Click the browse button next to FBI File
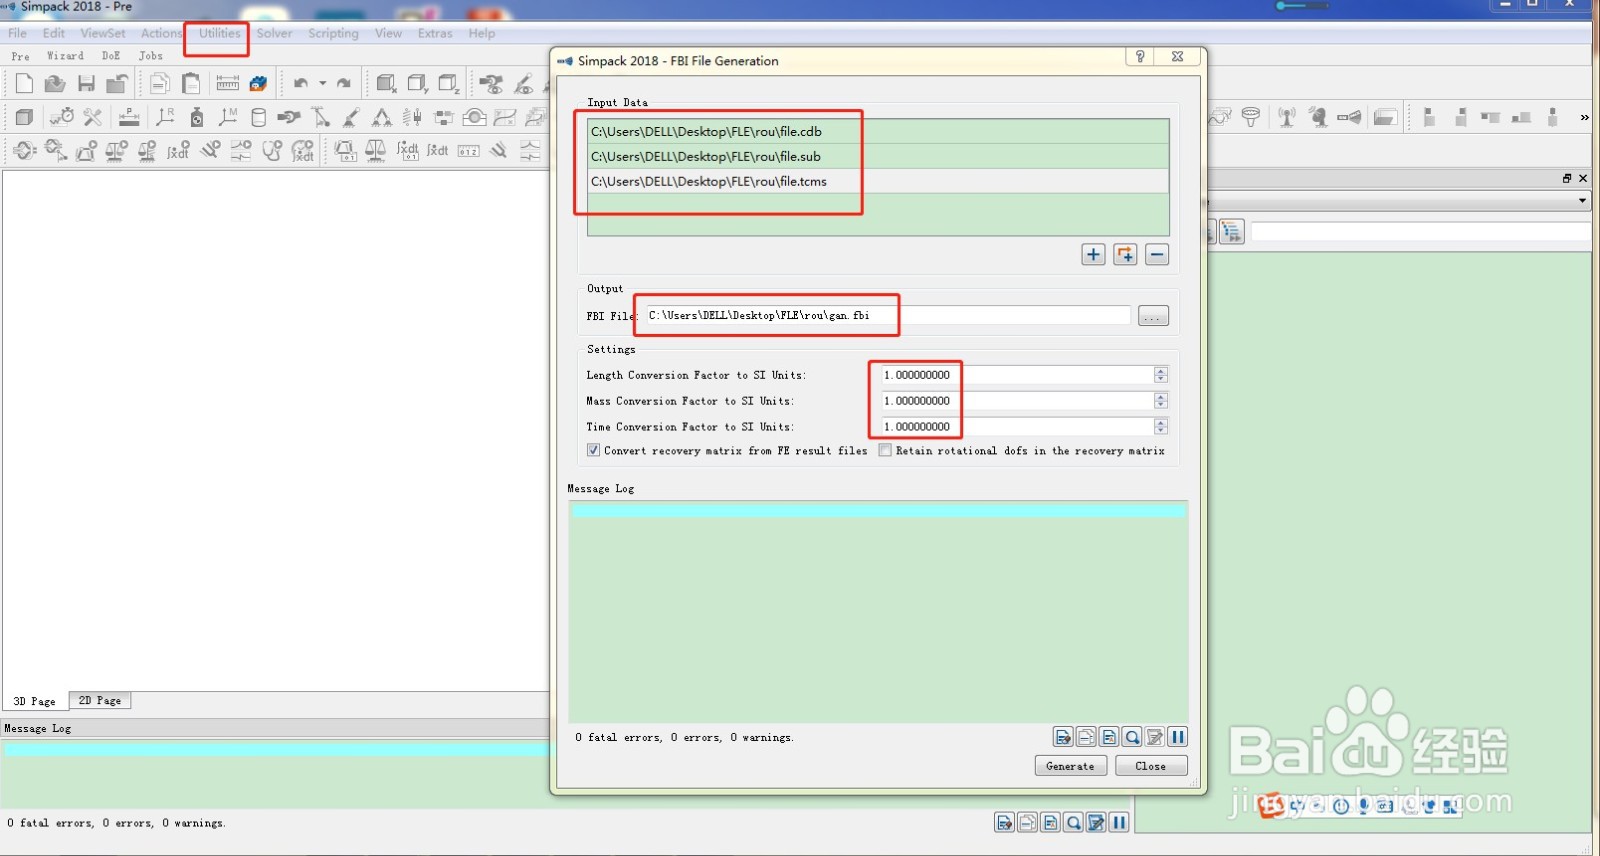 (x=1153, y=316)
